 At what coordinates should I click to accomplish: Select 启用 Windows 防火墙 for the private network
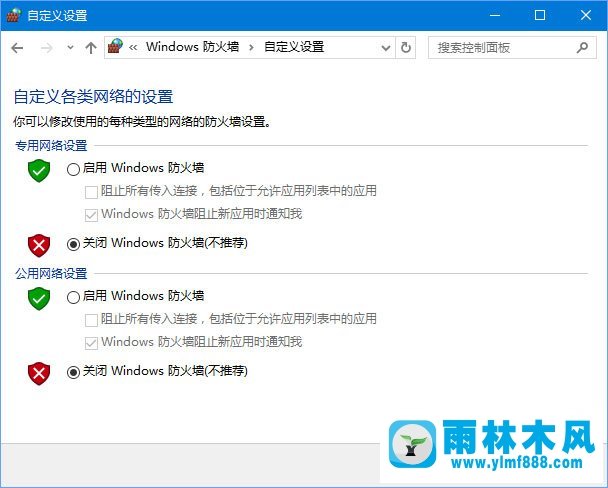[x=73, y=169]
